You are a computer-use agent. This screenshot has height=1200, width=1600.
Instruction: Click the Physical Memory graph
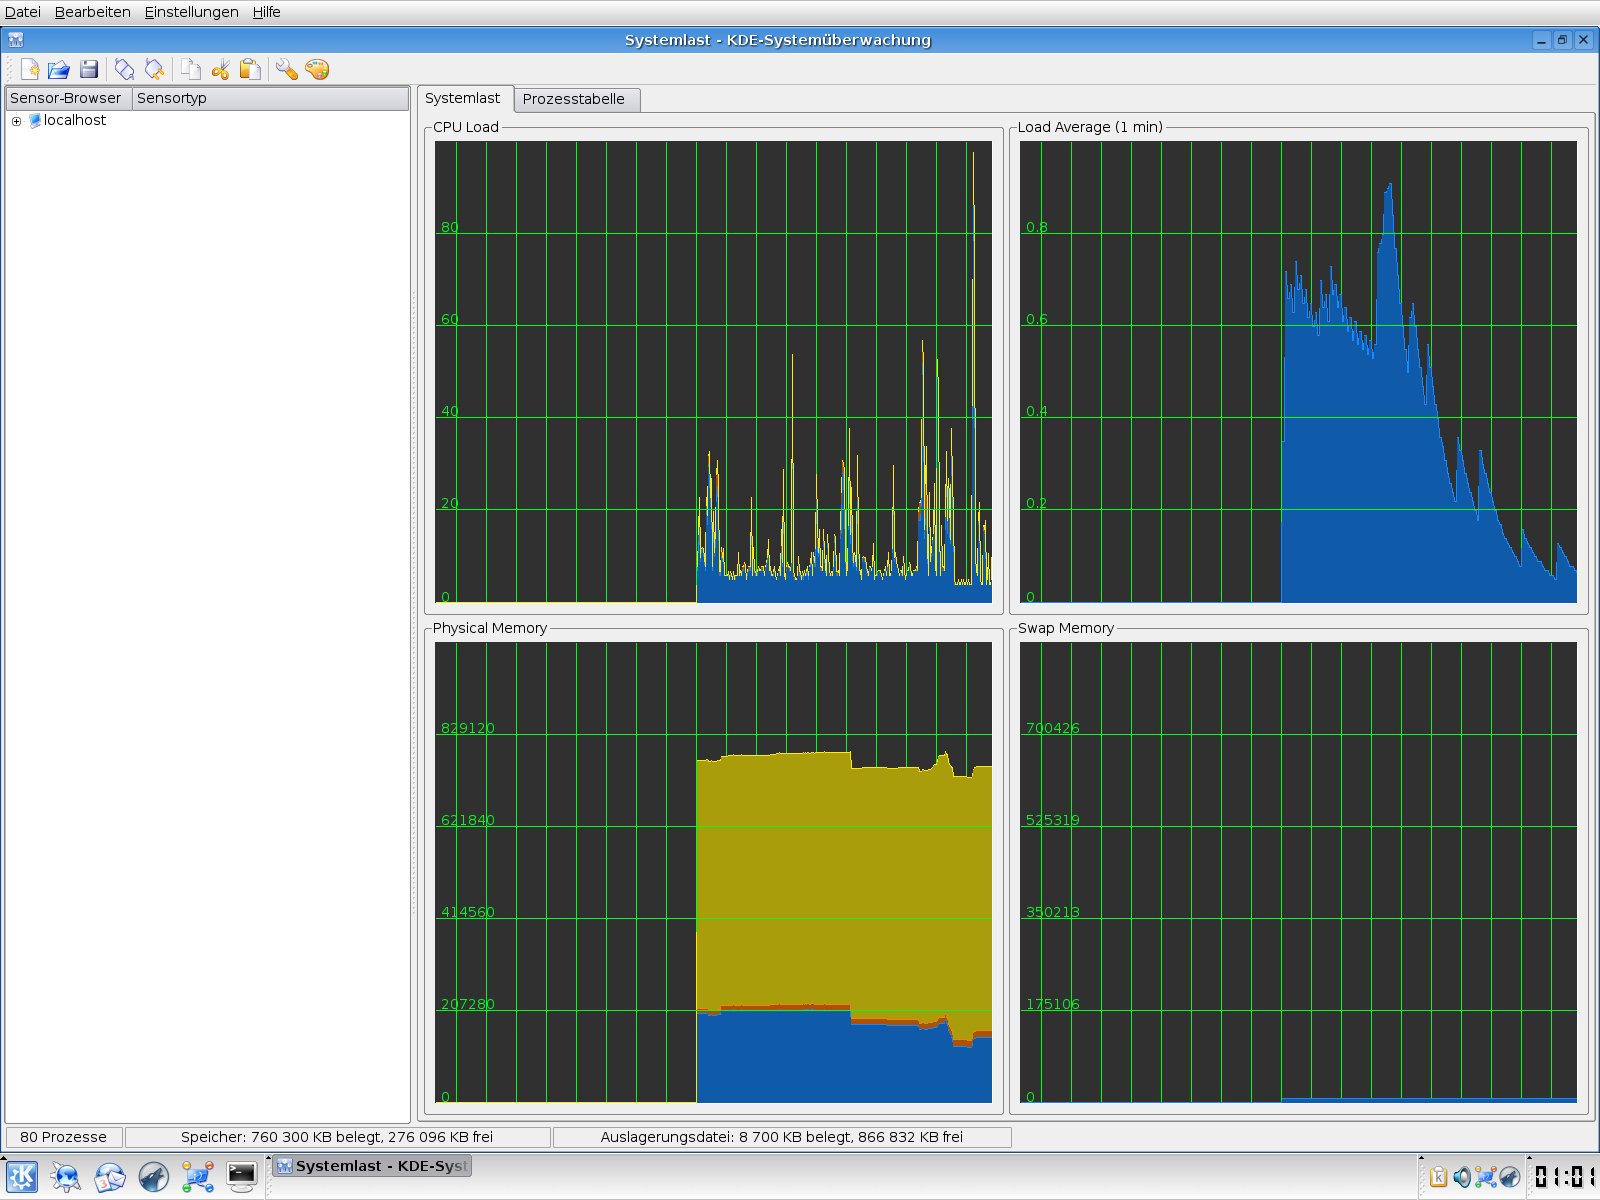pos(713,873)
